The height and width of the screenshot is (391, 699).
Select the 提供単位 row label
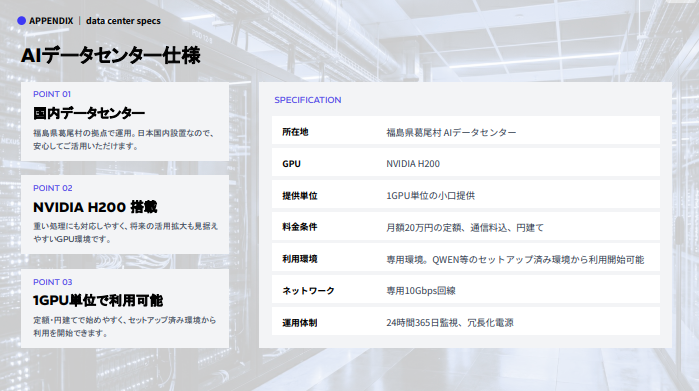click(x=300, y=196)
